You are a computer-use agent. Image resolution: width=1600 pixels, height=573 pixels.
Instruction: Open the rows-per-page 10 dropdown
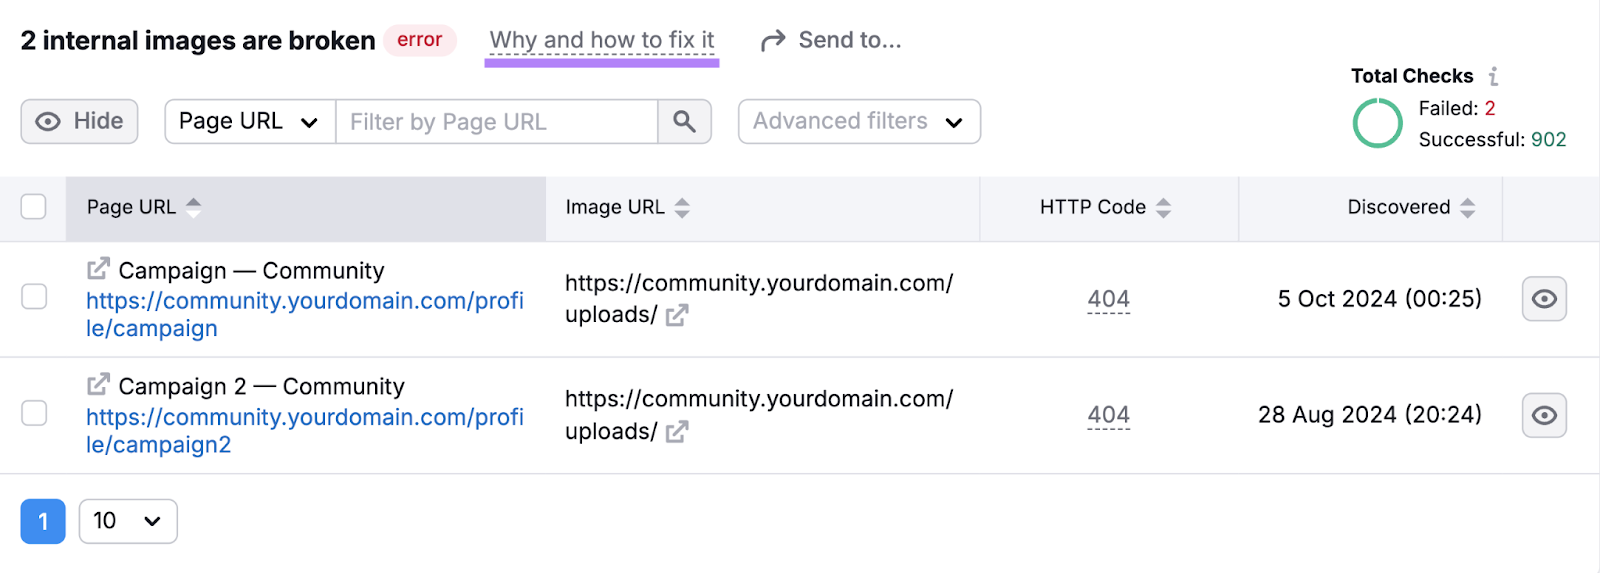[128, 521]
